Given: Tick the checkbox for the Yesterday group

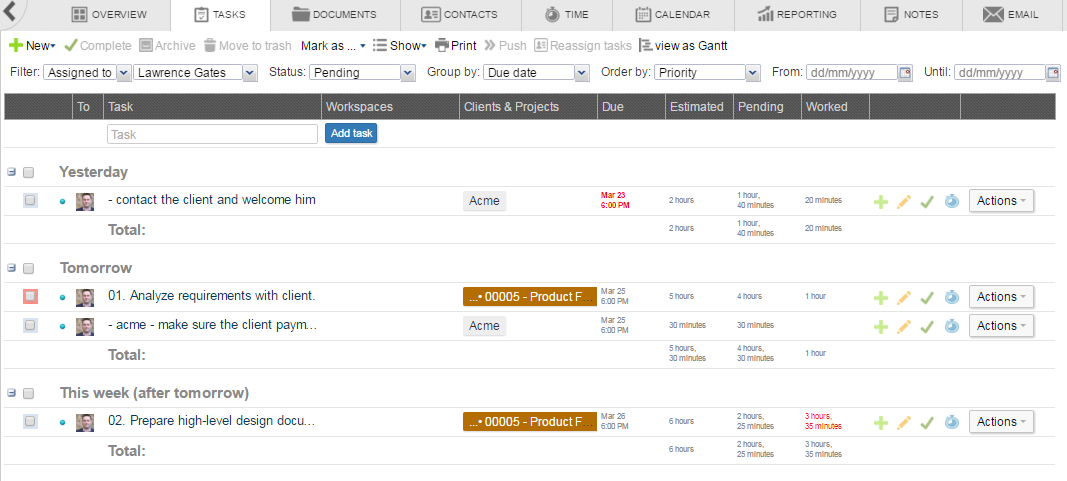Looking at the screenshot, I should click(29, 172).
